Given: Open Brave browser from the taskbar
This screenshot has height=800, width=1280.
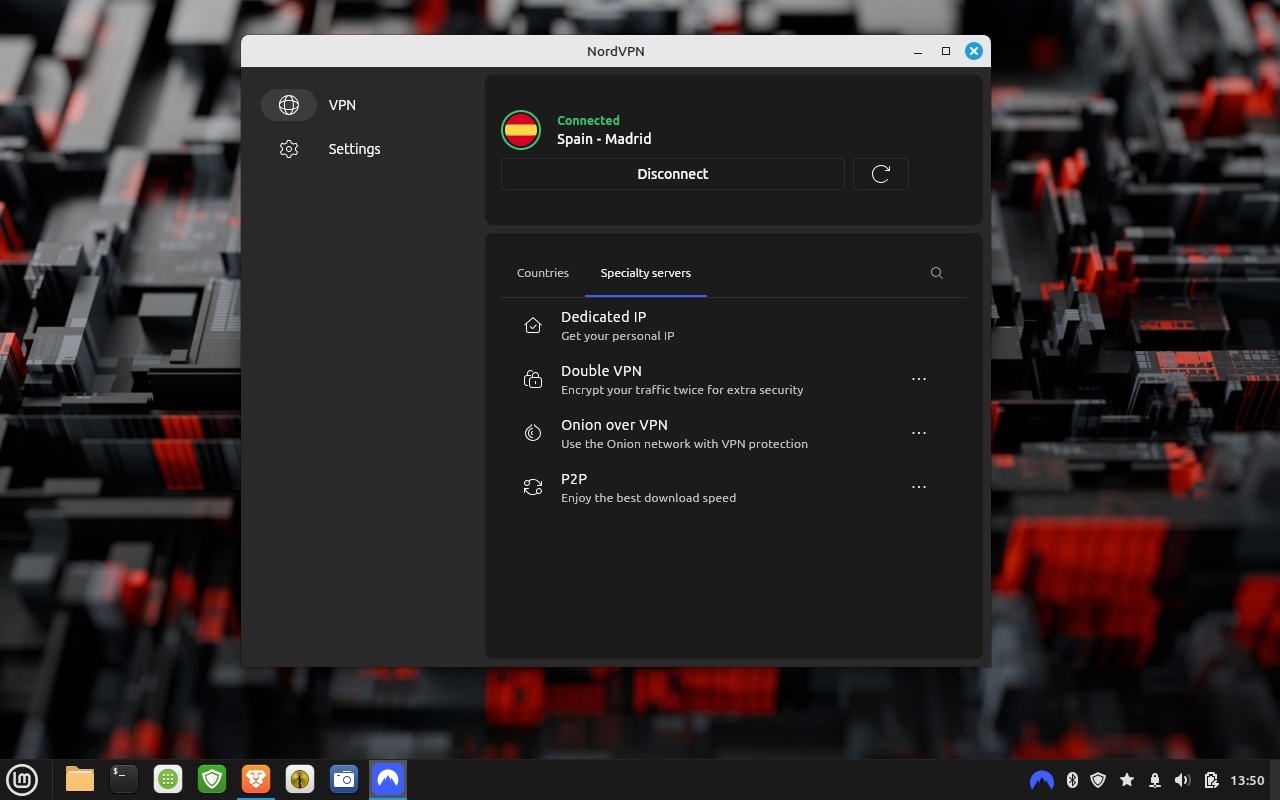Looking at the screenshot, I should [256, 779].
